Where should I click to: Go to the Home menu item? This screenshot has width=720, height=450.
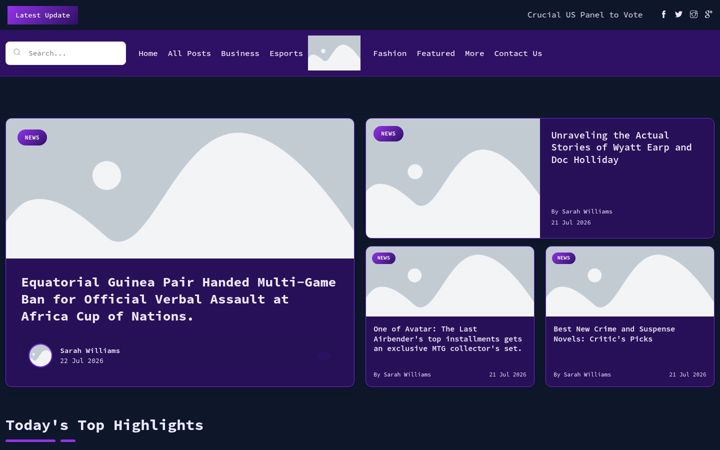click(148, 53)
